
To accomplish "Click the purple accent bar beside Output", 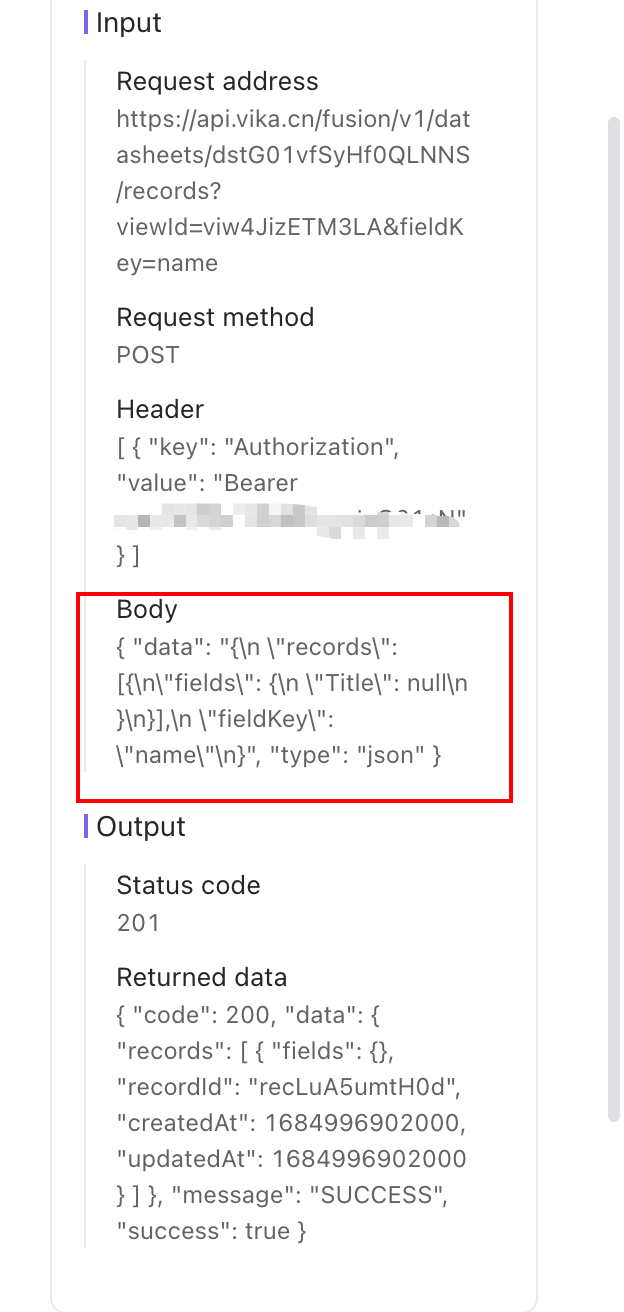I will click(x=85, y=827).
